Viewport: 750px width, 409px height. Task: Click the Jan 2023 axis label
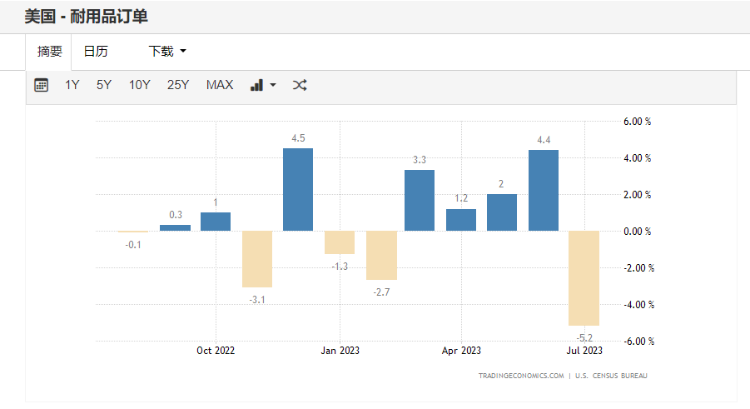pyautogui.click(x=340, y=351)
